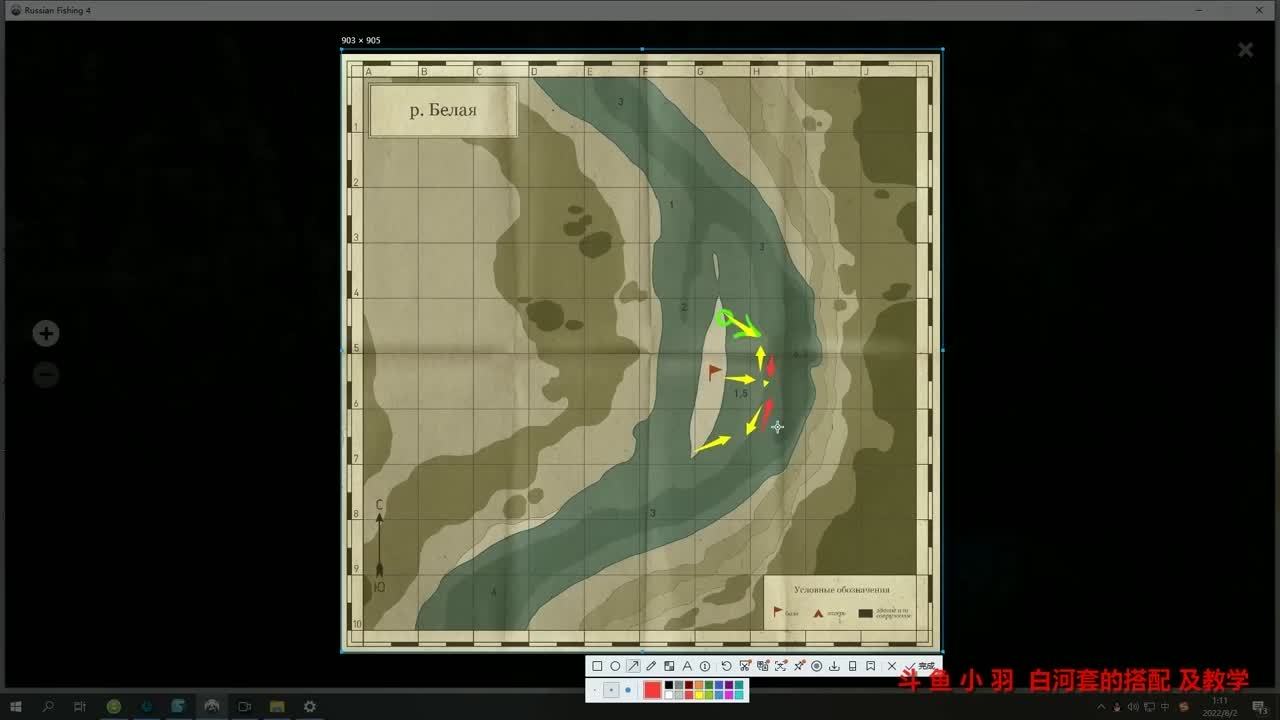The image size is (1280, 720).
Task: Cancel the screenshot with X icon
Action: coord(891,666)
